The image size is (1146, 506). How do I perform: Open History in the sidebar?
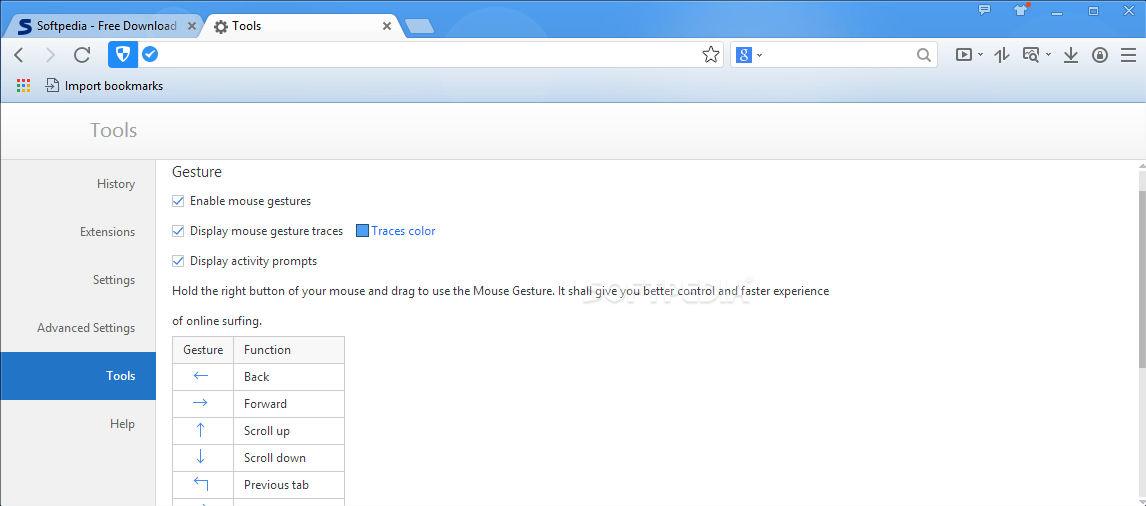tap(78, 184)
